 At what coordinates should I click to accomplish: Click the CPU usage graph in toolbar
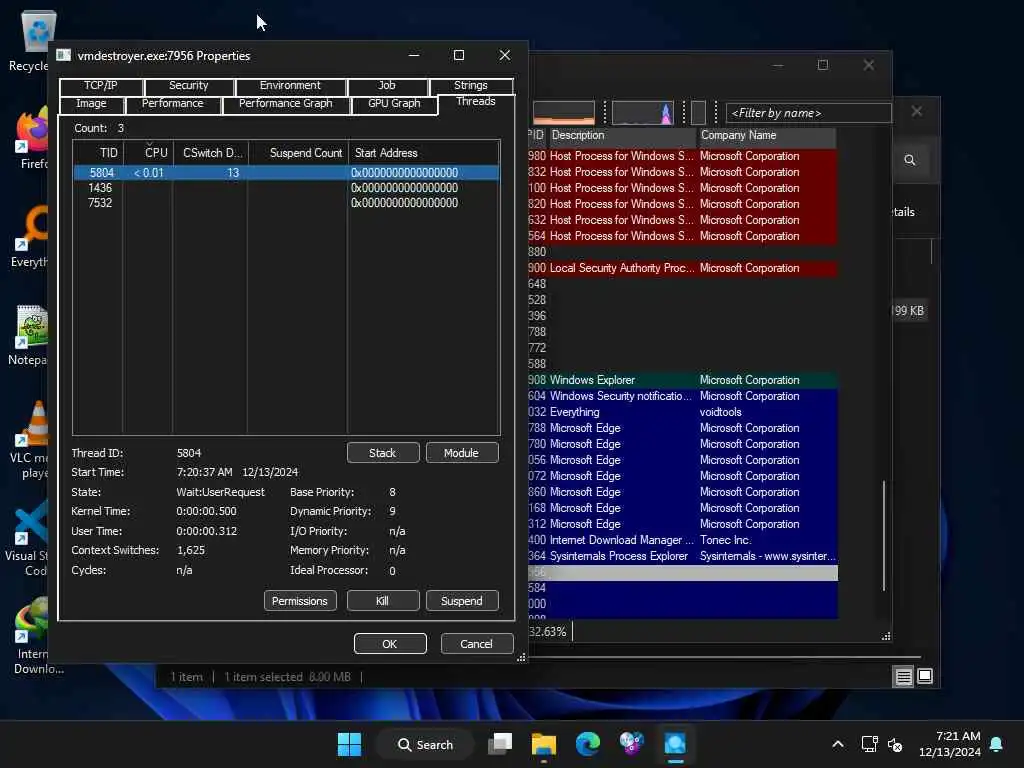pos(564,113)
